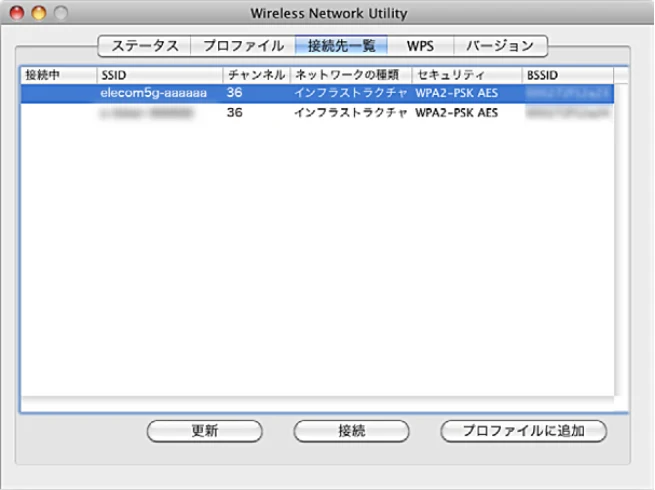Click the blurred BSSID in elecom5g-aaaaaa row
655x490 pixels.
click(x=567, y=93)
